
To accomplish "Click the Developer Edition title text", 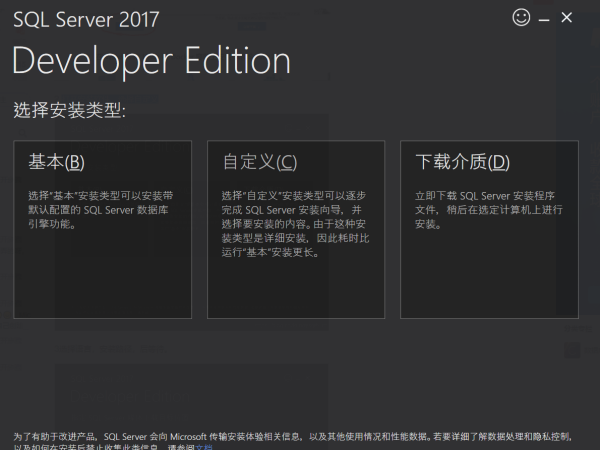I will point(152,60).
